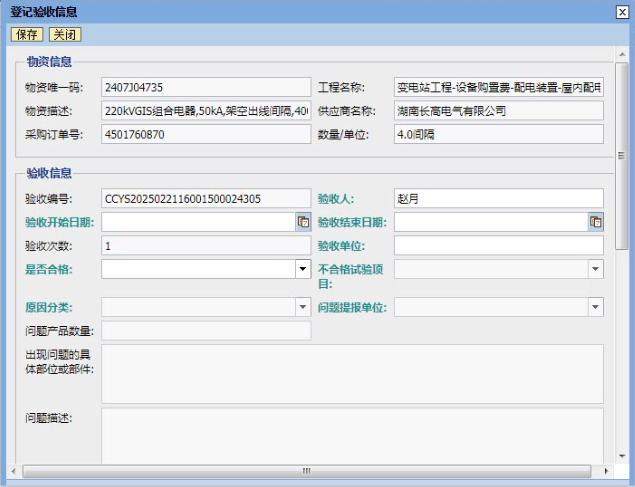This screenshot has width=635, height=487.
Task: Close the 登记验收信息 dialog window
Action: tap(623, 11)
